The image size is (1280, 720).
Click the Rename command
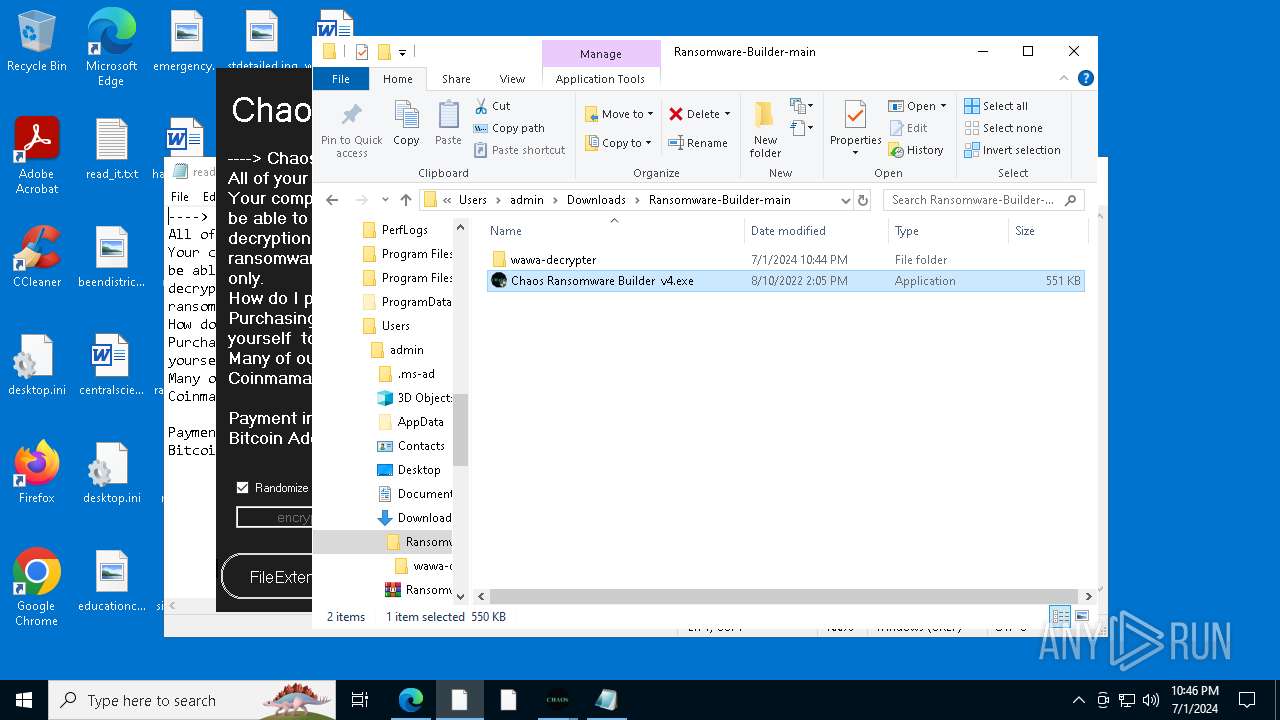tap(697, 143)
